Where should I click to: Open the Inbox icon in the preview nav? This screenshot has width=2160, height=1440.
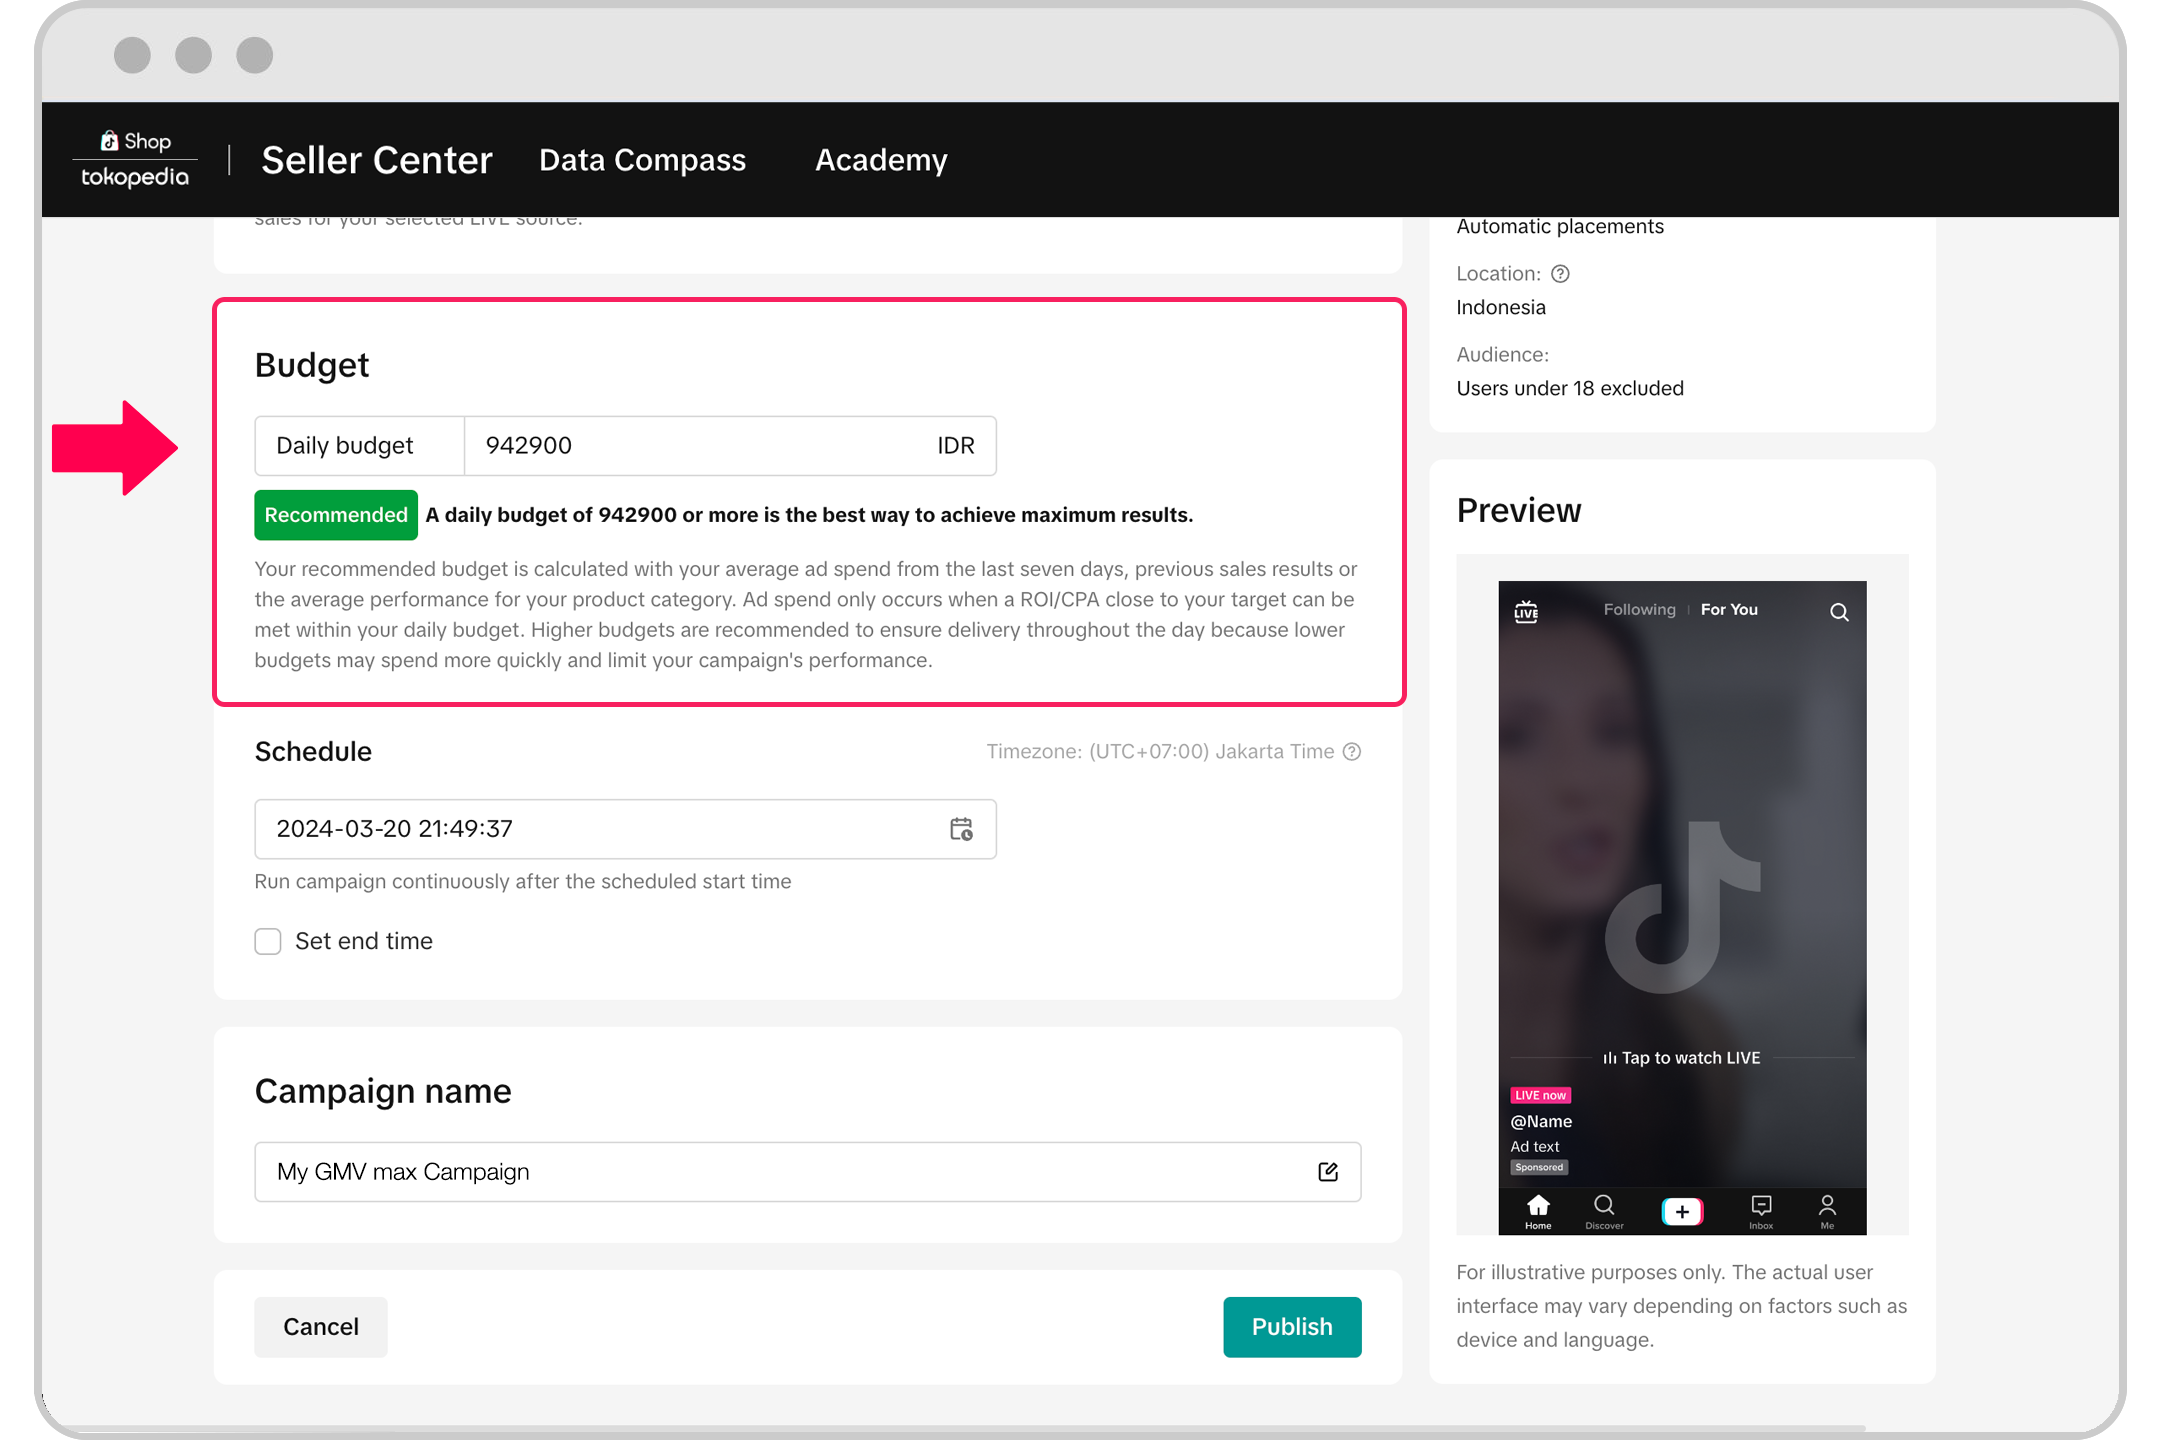(1760, 1207)
